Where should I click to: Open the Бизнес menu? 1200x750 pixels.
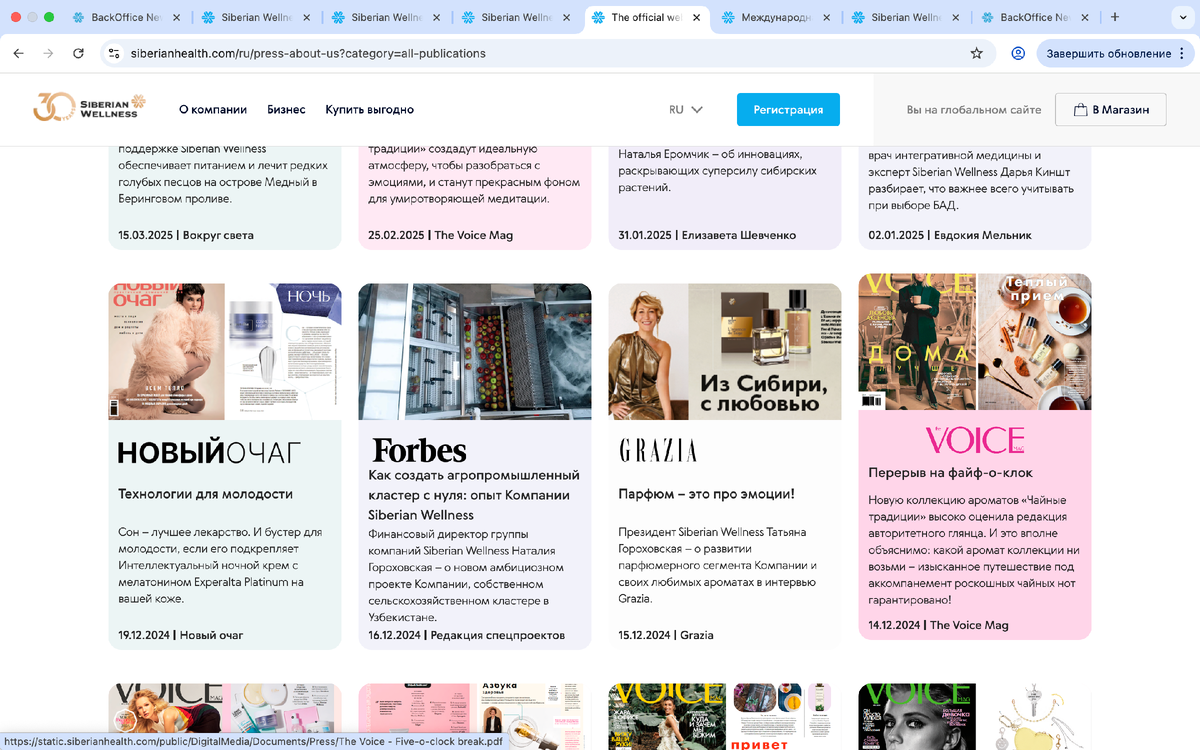tap(286, 110)
